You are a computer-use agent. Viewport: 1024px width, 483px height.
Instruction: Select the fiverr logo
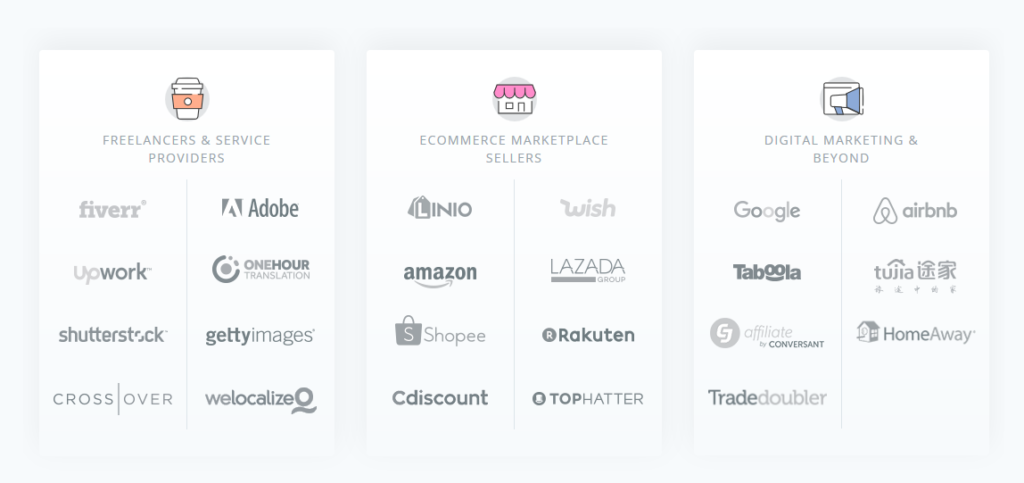[x=113, y=209]
